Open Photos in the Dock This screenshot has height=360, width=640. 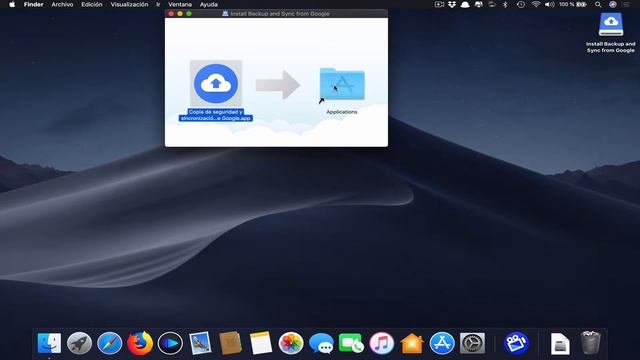[x=291, y=343]
